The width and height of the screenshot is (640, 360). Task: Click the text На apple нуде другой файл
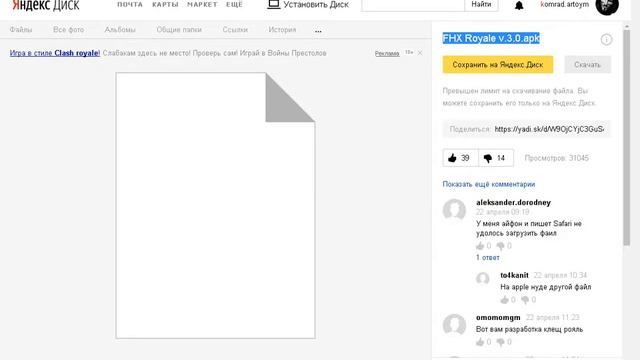[546, 287]
